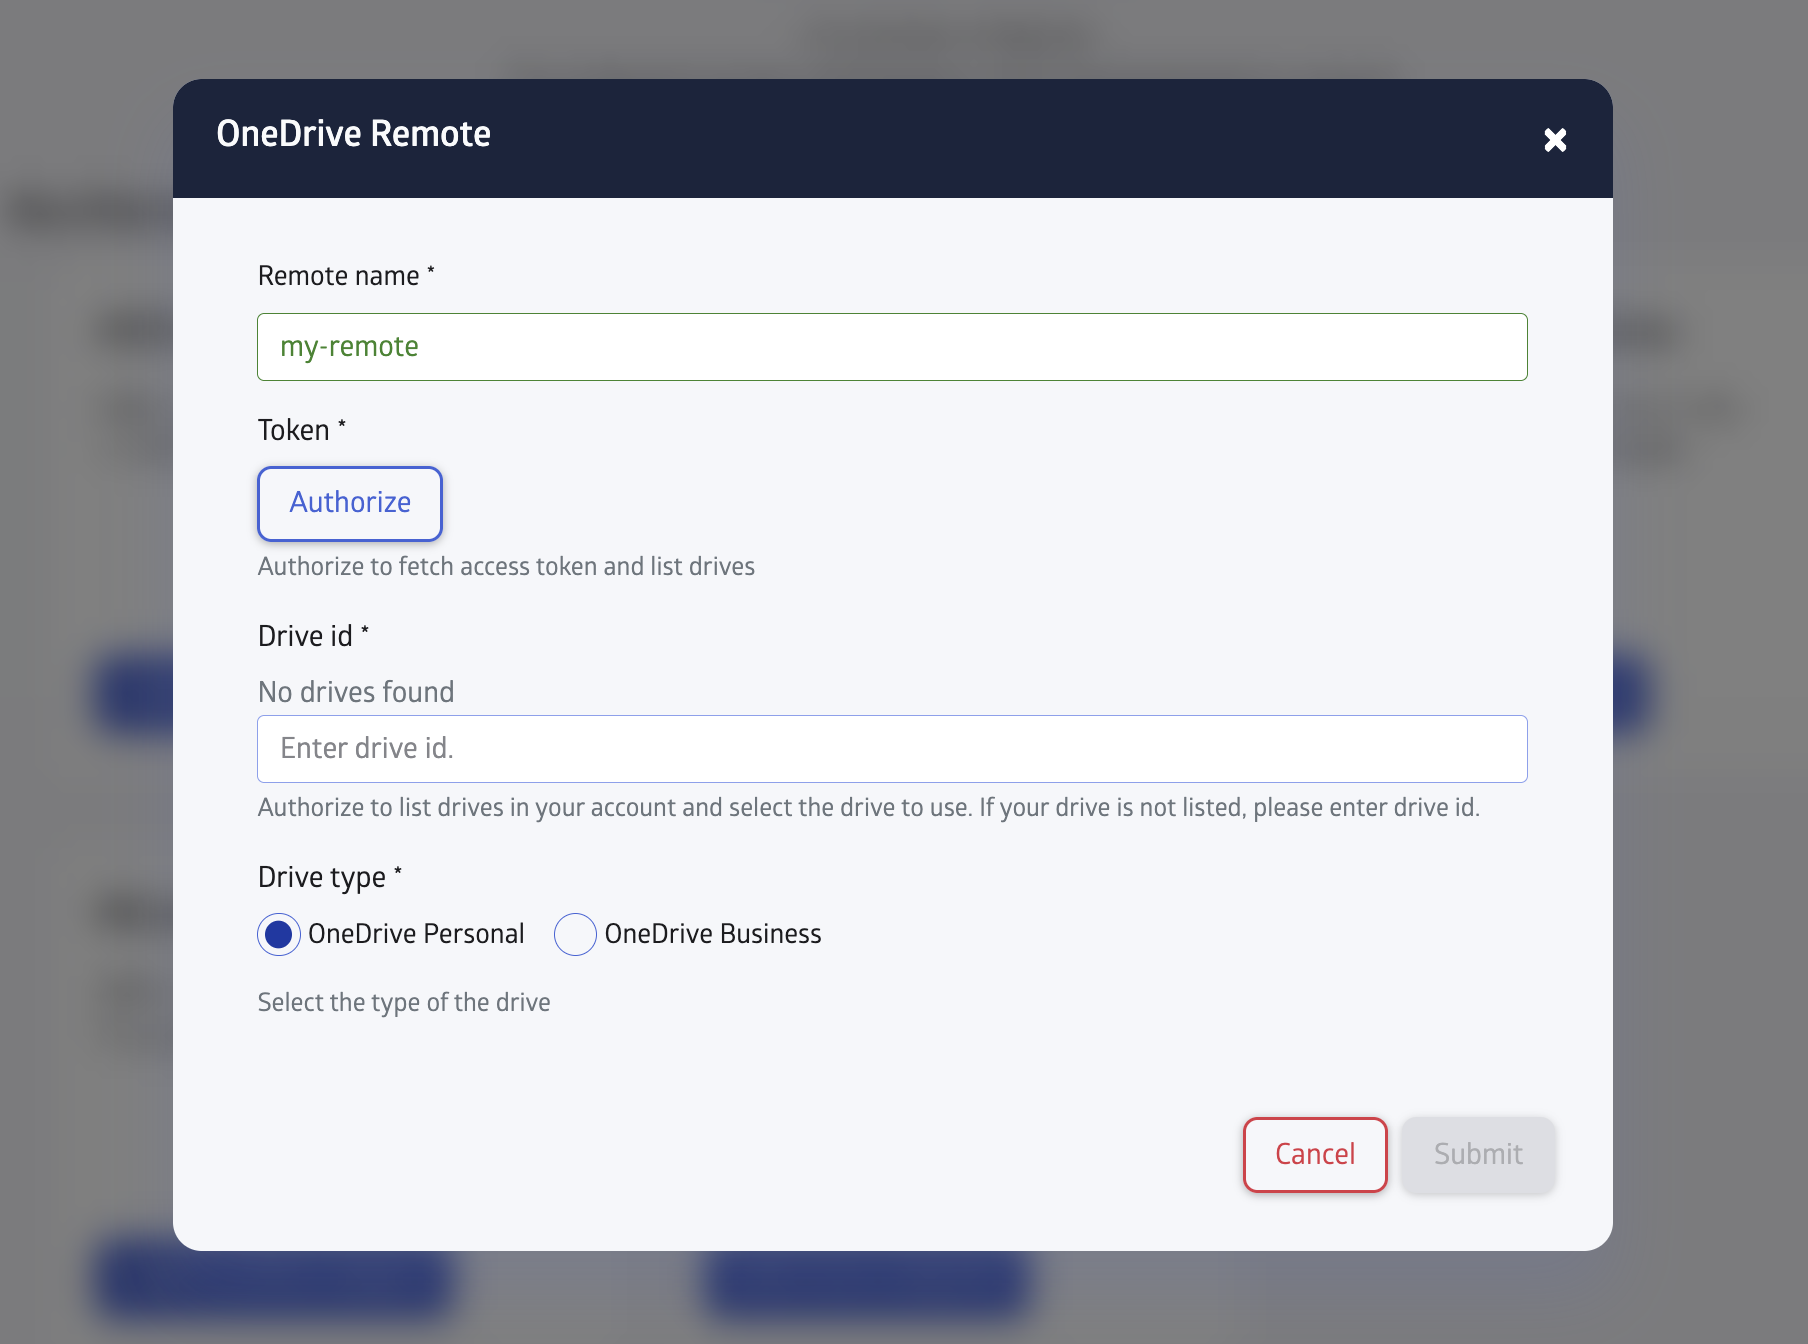The height and width of the screenshot is (1344, 1808).
Task: Click the Remote name input showing my-remote
Action: pyautogui.click(x=892, y=347)
